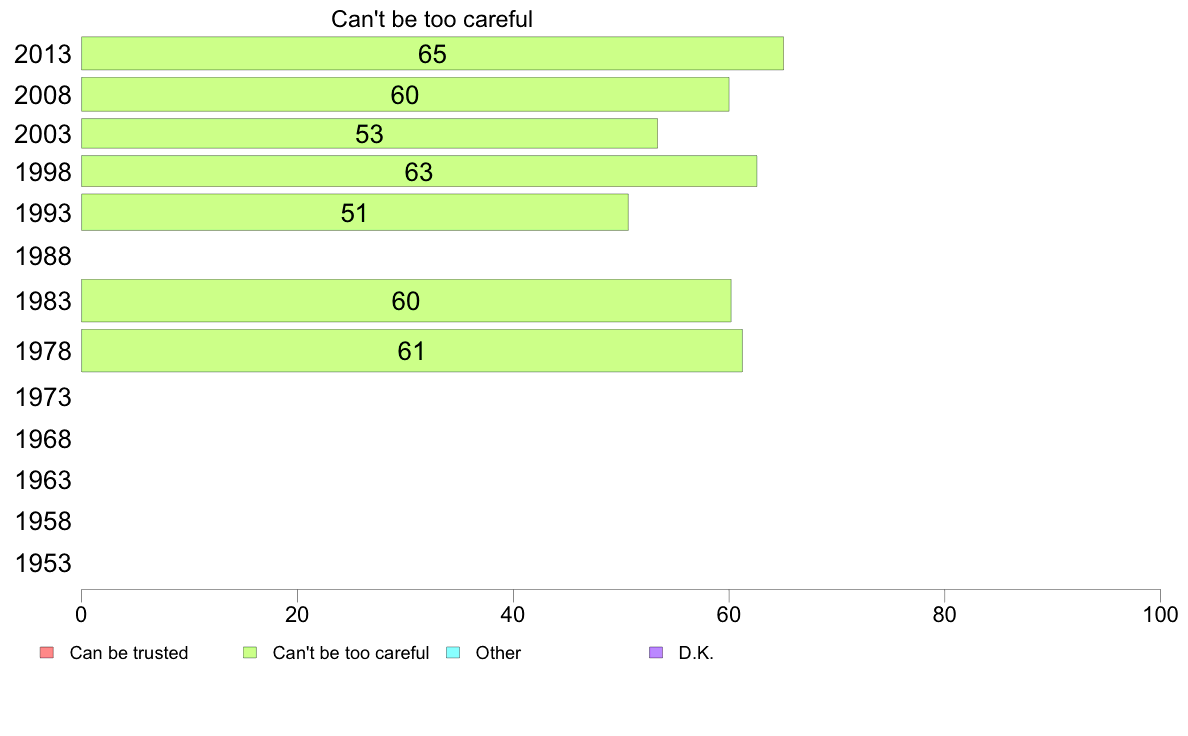Click the cyan Other legend swatch
Viewport: 1188px width, 736px height.
coord(452,653)
